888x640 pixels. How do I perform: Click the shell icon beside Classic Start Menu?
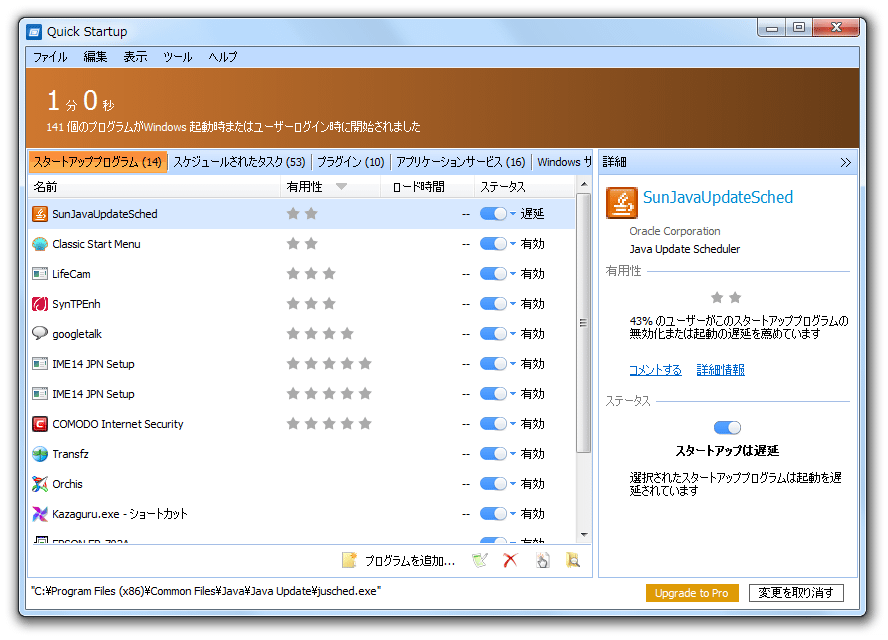(x=40, y=244)
